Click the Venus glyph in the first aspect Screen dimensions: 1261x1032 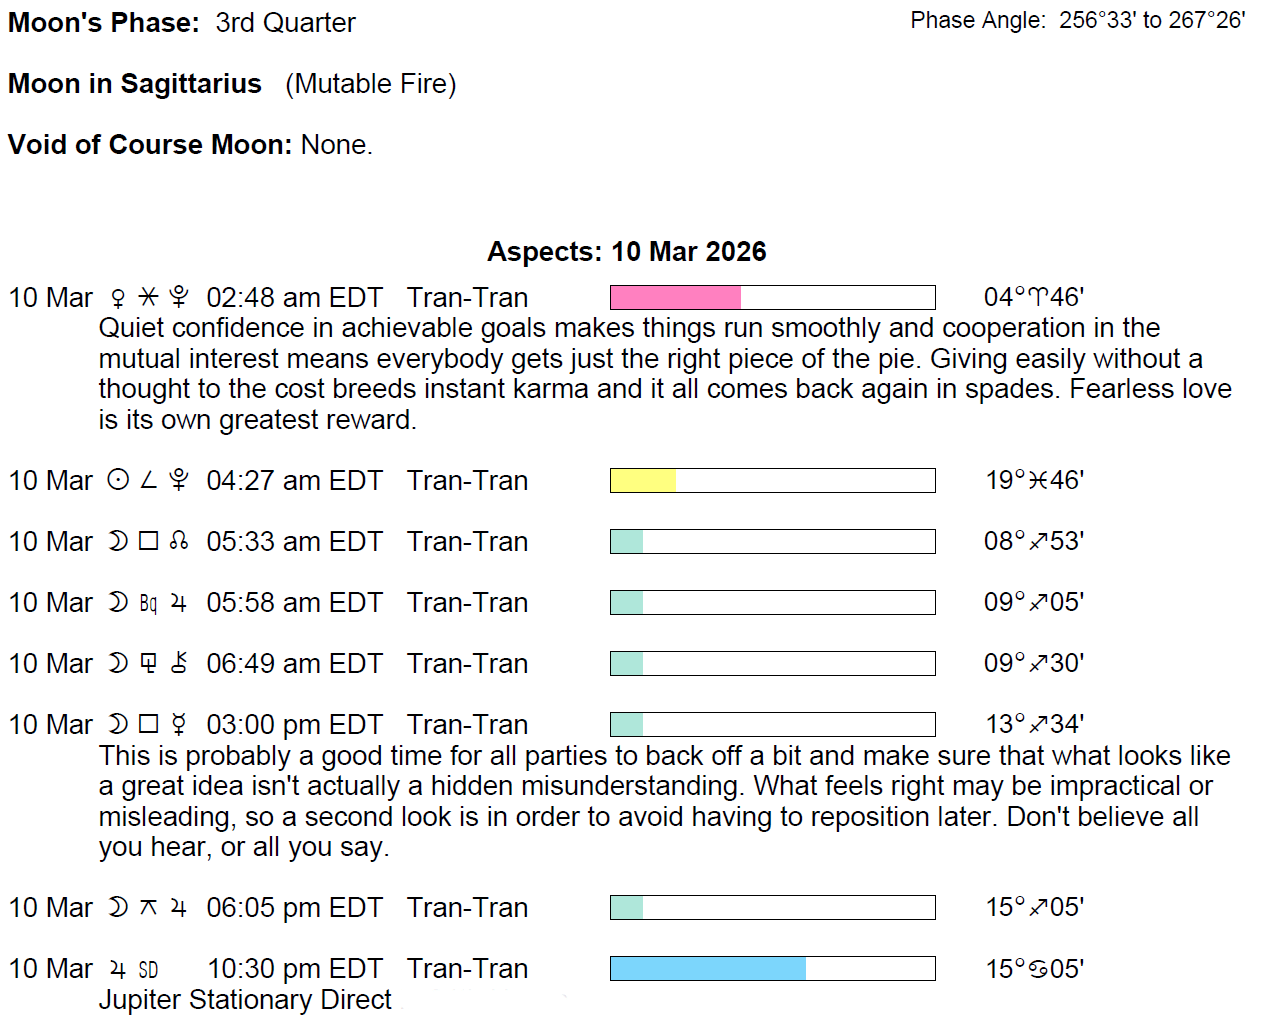118,298
